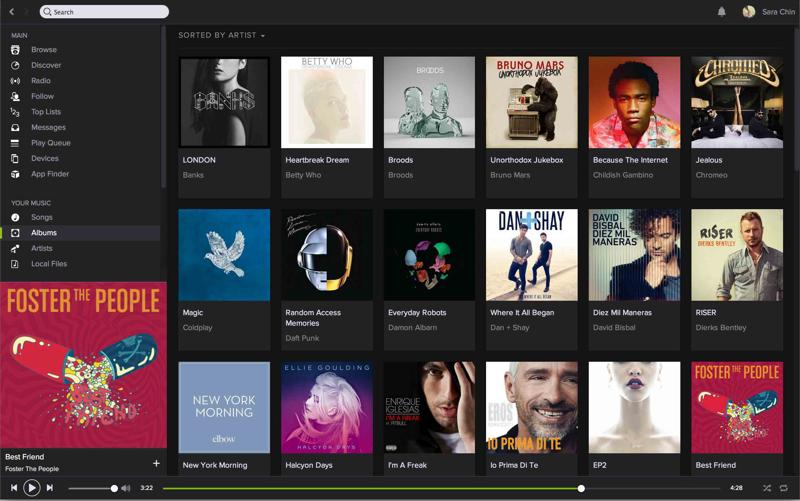800x501 pixels.
Task: Open the now playing Foster The People artwork
Action: click(83, 365)
